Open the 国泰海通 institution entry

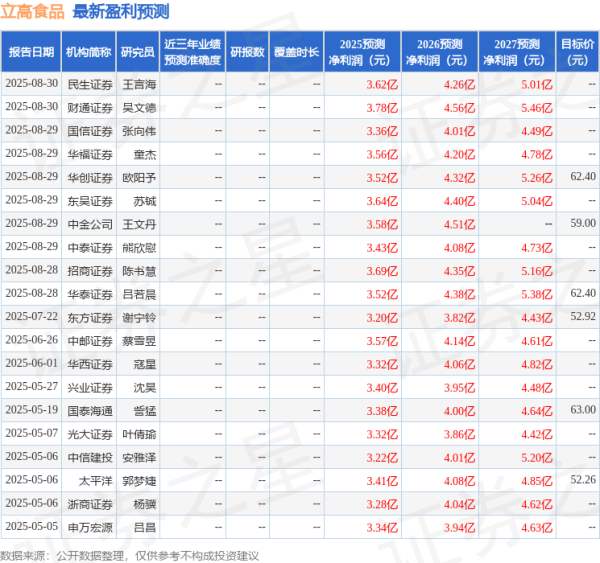click(88, 409)
